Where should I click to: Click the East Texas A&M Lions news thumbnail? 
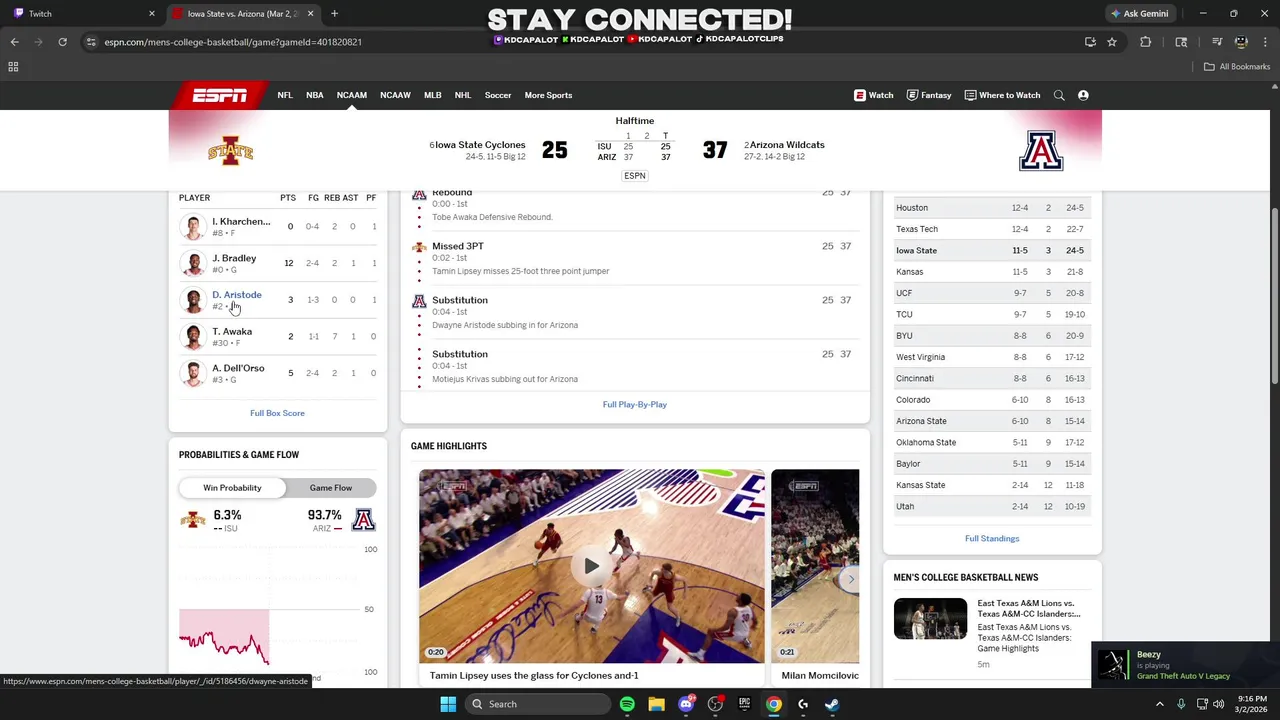pos(930,619)
